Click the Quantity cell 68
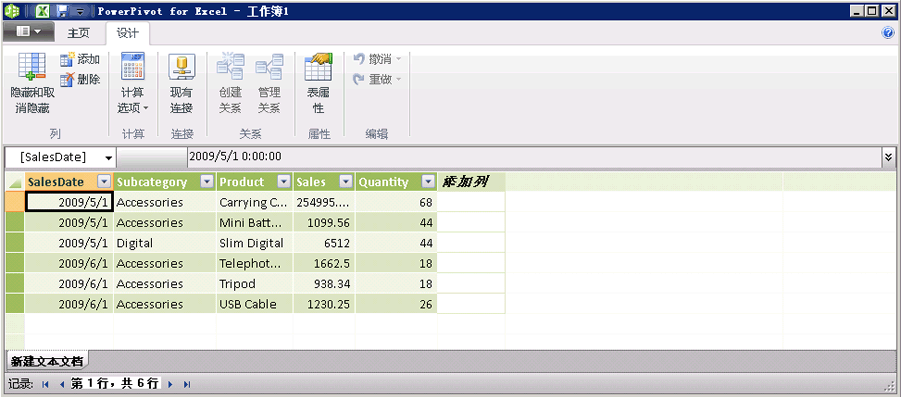901x397 pixels. (396, 202)
